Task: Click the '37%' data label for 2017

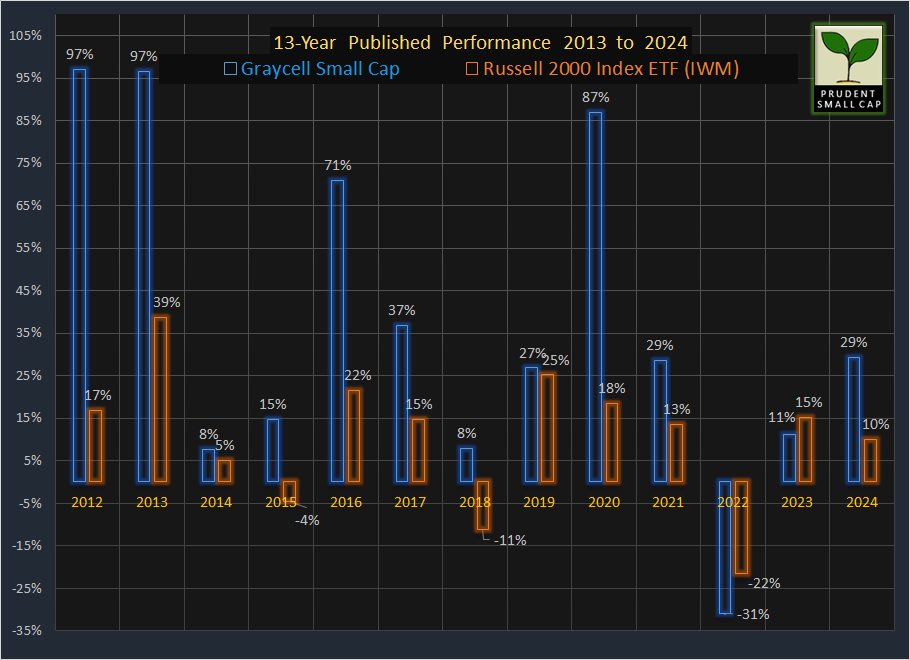Action: pyautogui.click(x=402, y=311)
